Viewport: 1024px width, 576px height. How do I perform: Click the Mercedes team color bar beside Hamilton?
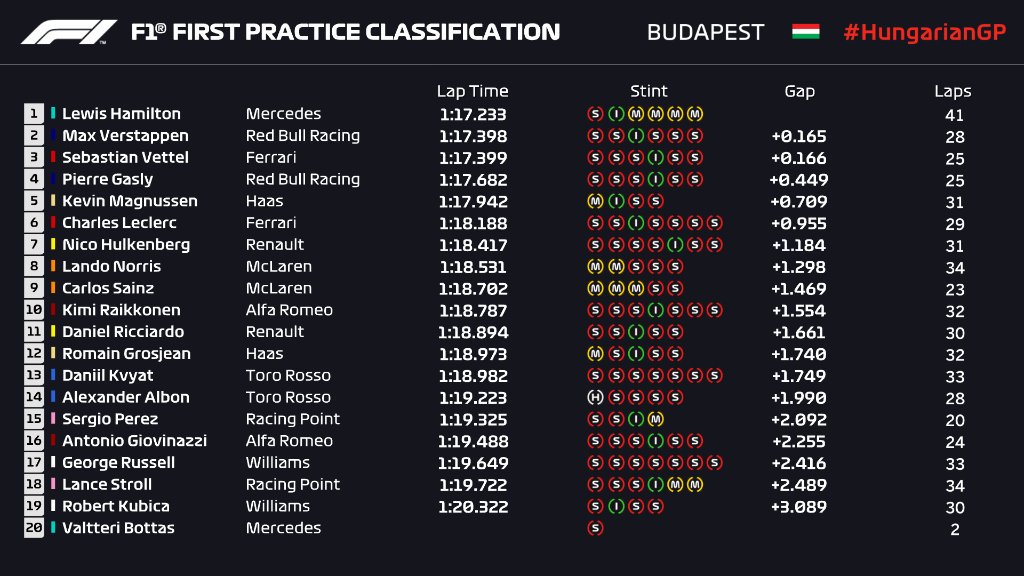(53, 114)
